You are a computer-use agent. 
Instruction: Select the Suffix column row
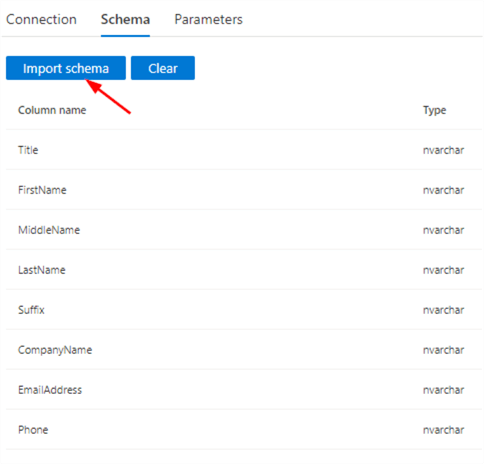[244, 310]
